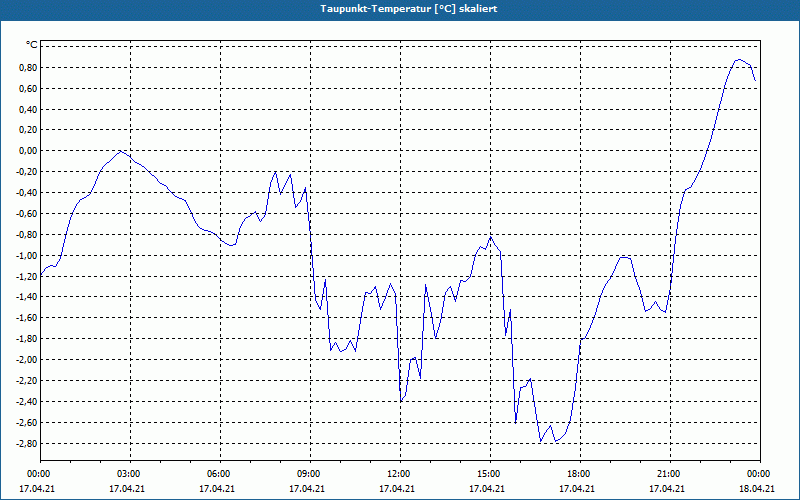Select the 18:00 time label
800x500 pixels.
[581, 474]
